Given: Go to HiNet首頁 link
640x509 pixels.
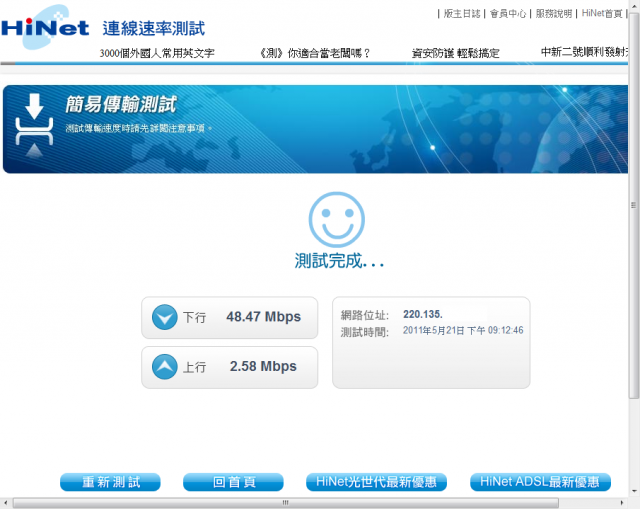Looking at the screenshot, I should tap(602, 13).
